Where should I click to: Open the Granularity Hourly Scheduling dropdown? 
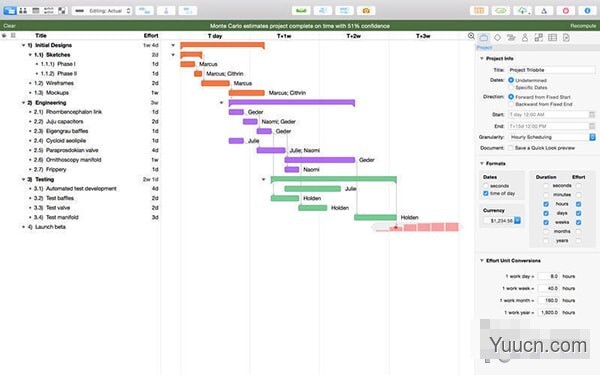pos(551,137)
